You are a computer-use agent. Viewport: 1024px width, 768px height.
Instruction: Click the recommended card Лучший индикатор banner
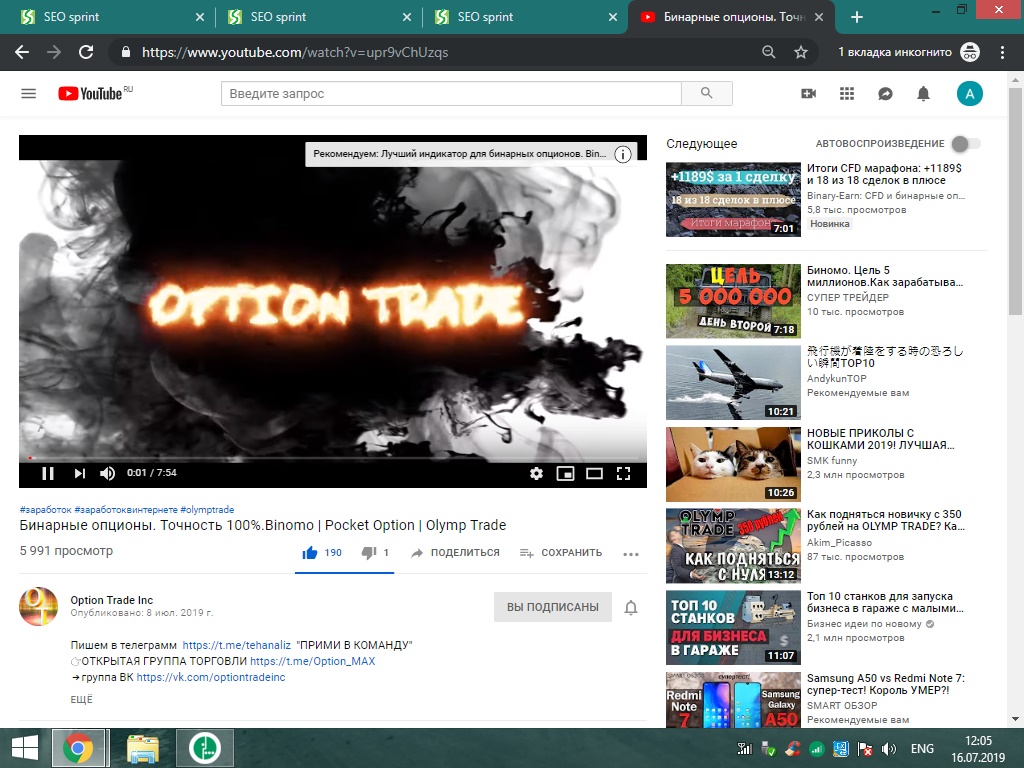click(x=460, y=154)
